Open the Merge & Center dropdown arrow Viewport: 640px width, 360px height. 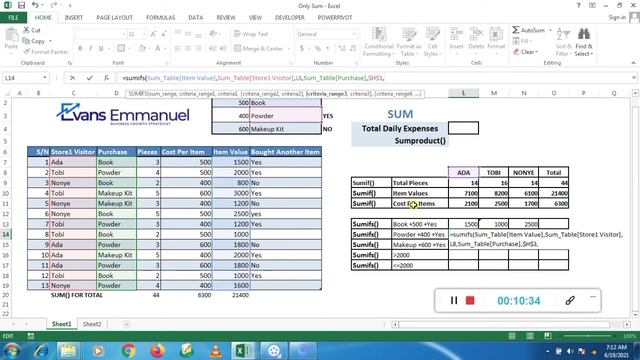pyautogui.click(x=289, y=49)
